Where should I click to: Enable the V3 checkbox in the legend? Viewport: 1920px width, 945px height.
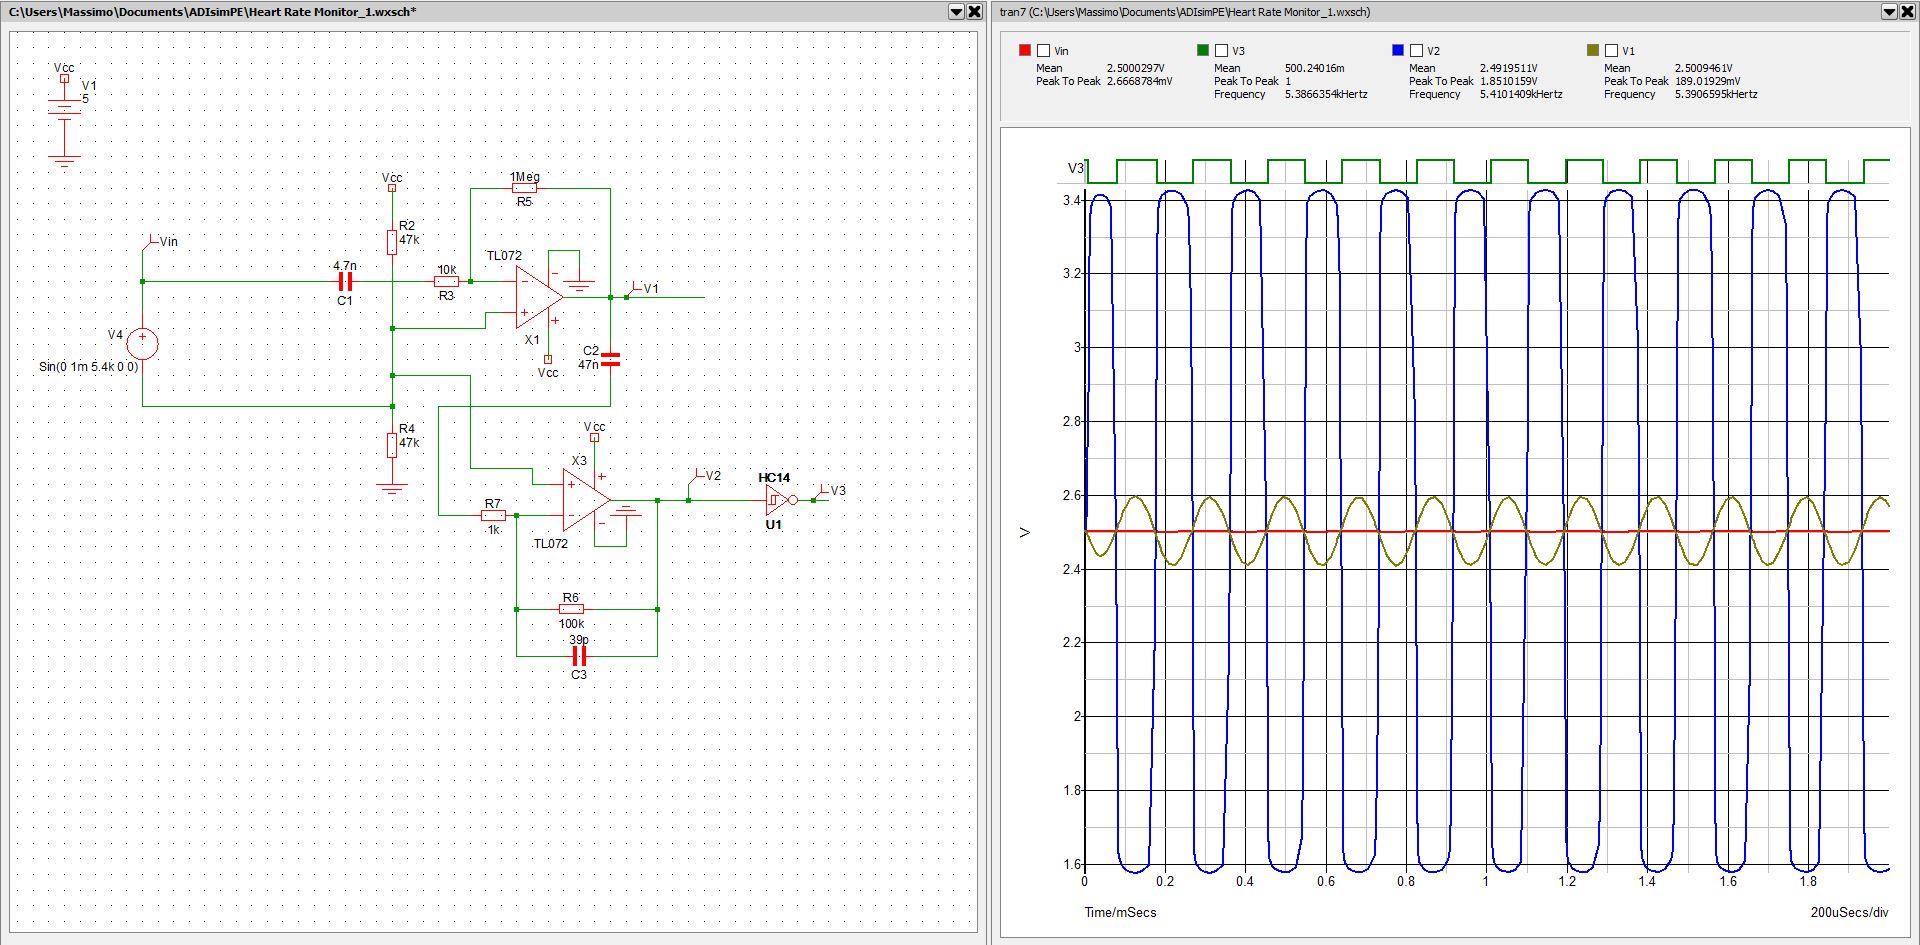tap(1220, 49)
